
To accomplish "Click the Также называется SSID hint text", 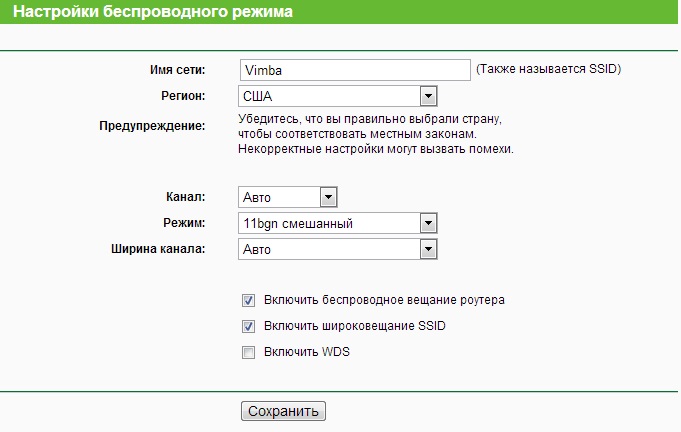I will (549, 69).
